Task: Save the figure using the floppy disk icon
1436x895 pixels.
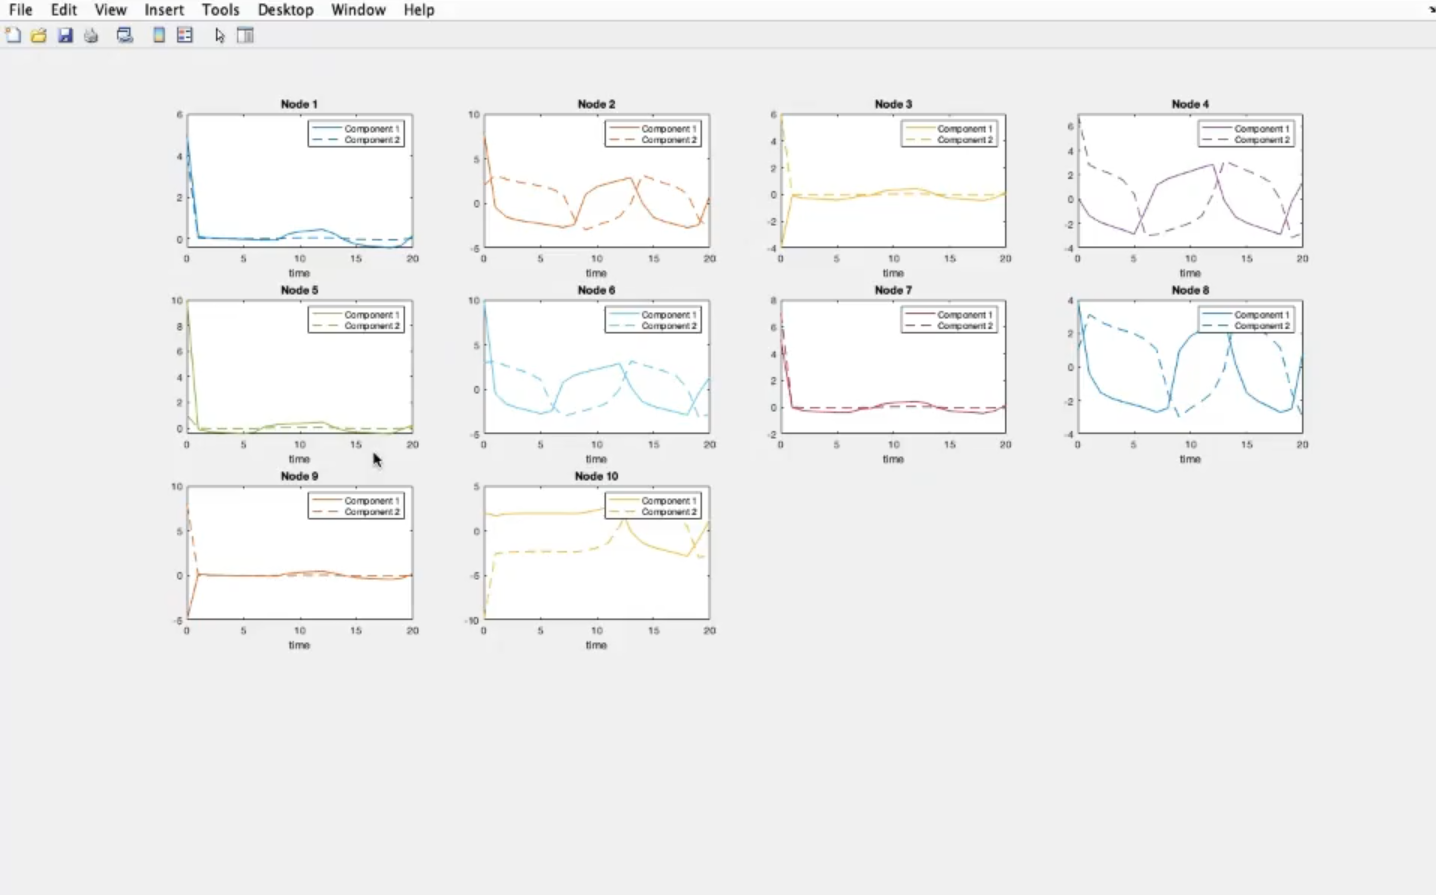Action: 65,35
